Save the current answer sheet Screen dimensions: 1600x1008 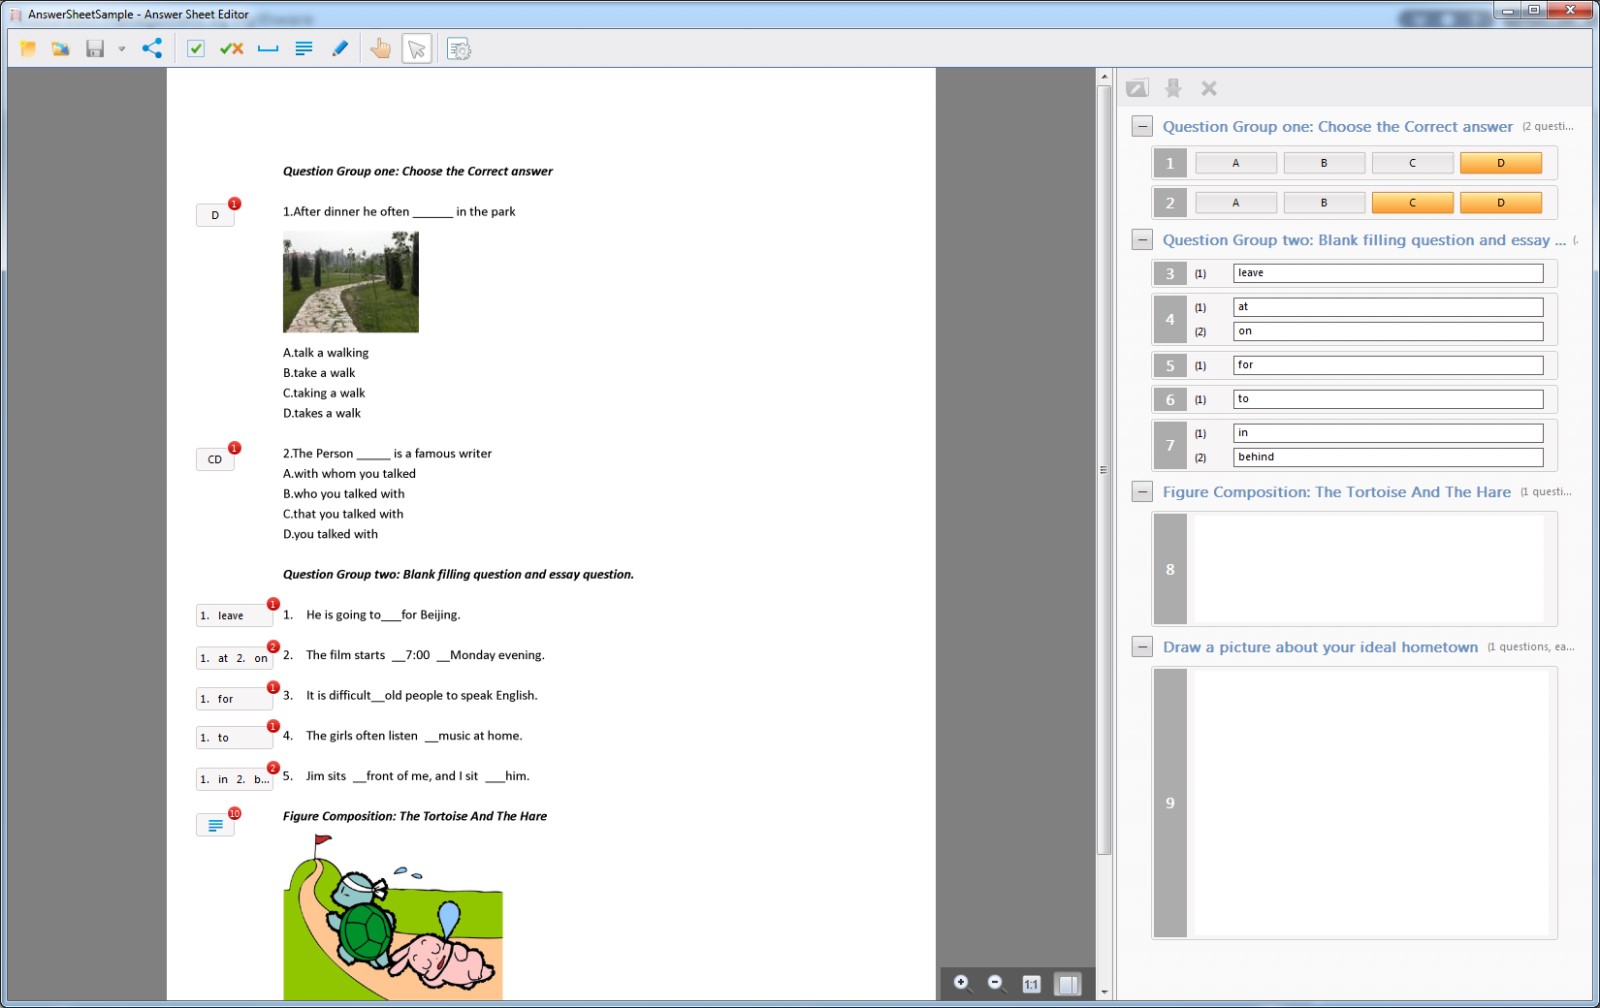[x=93, y=48]
